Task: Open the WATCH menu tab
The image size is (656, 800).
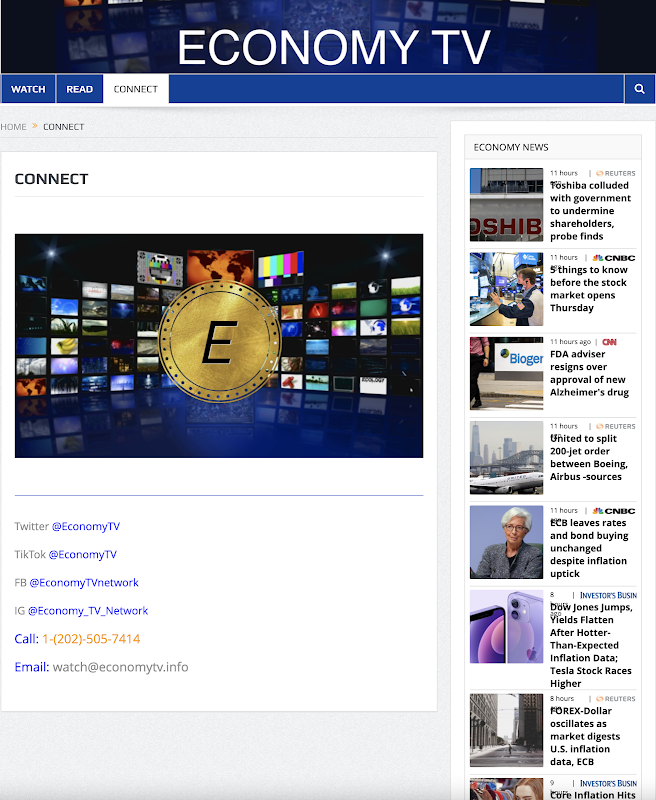Action: pos(28,89)
